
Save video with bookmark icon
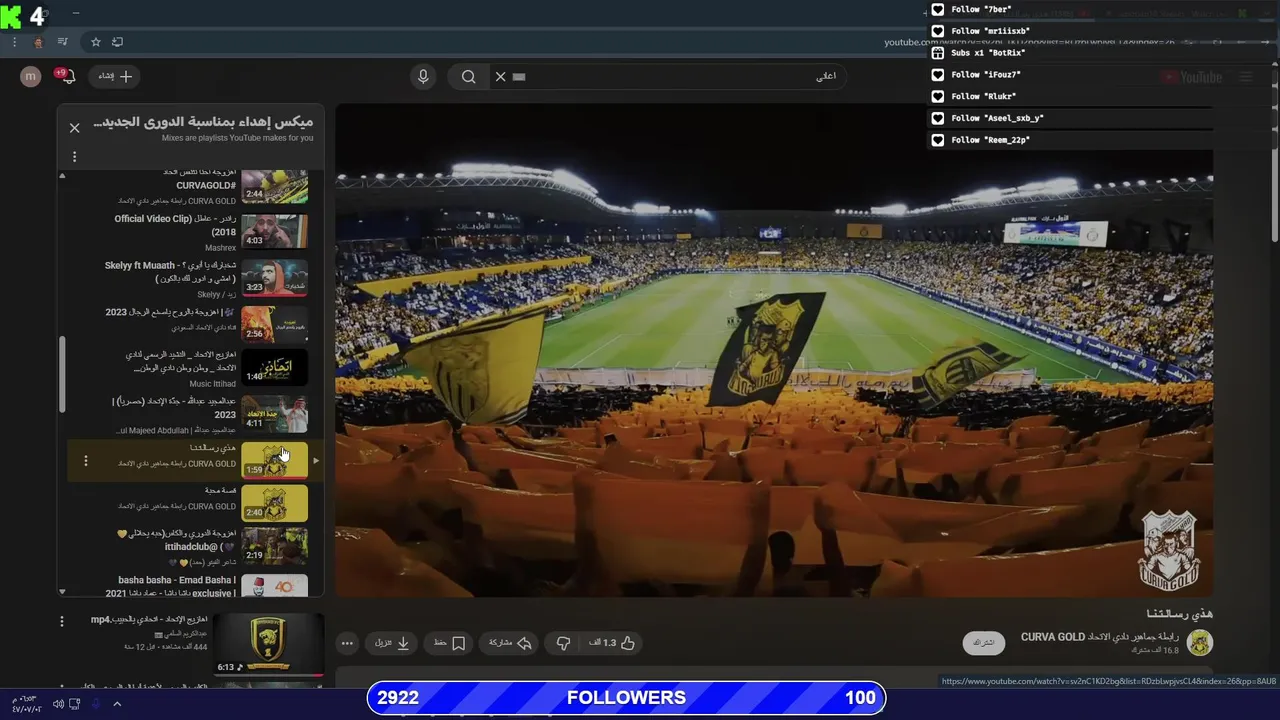coord(450,643)
